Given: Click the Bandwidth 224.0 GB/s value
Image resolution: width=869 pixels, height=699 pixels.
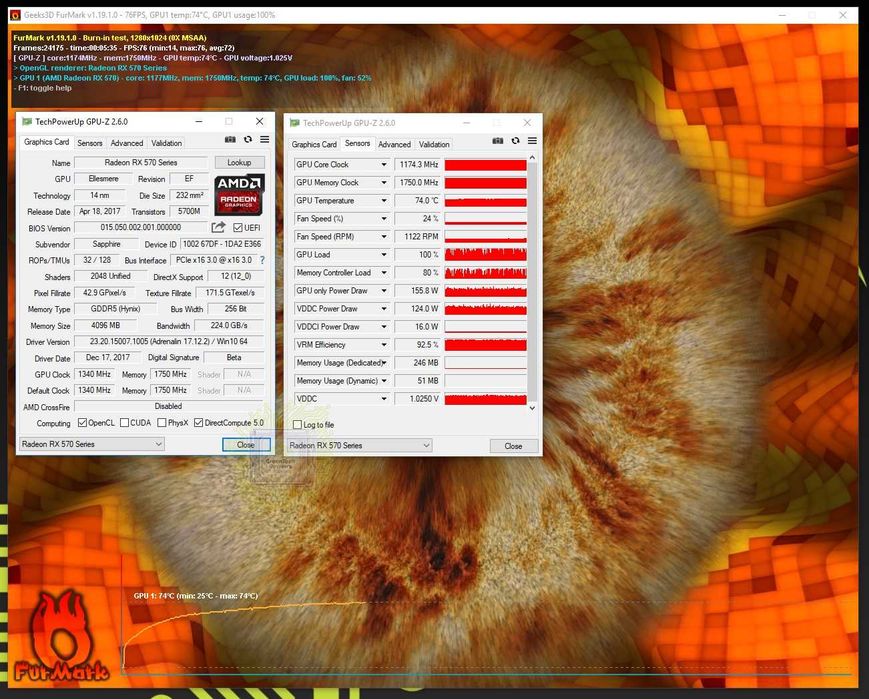Looking at the screenshot, I should [229, 325].
